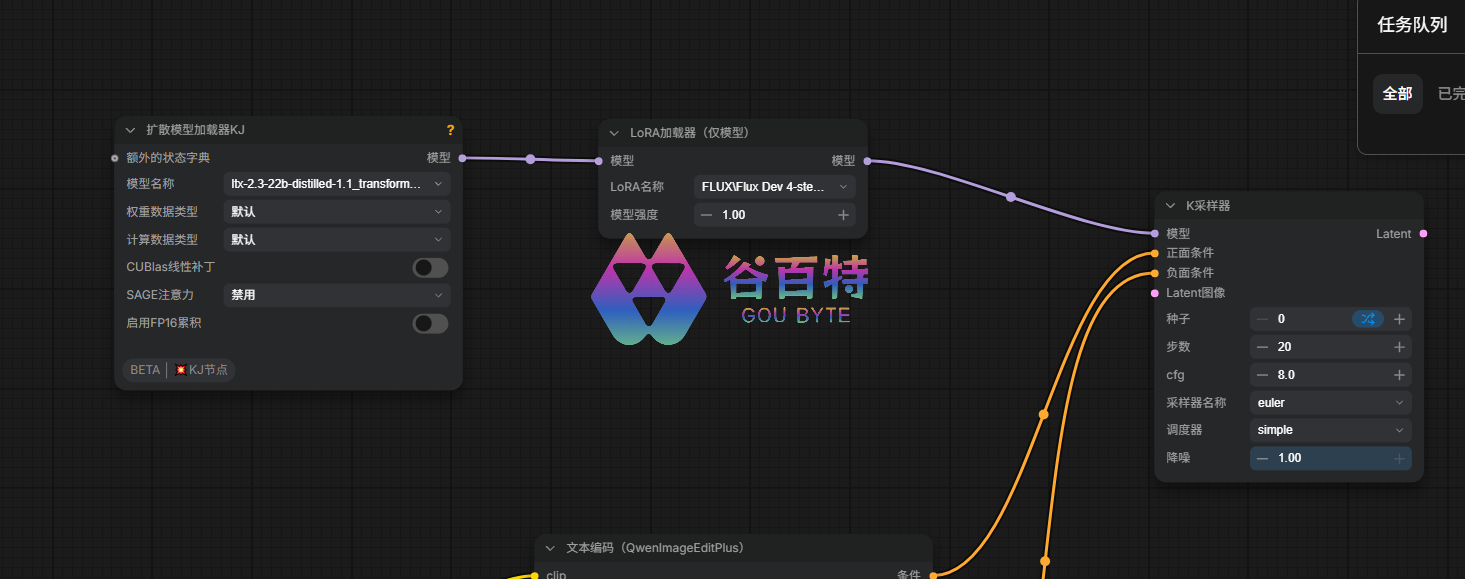Screen dimensions: 1465x579
Task: Collapse the K采样器 node
Action: 1171,206
